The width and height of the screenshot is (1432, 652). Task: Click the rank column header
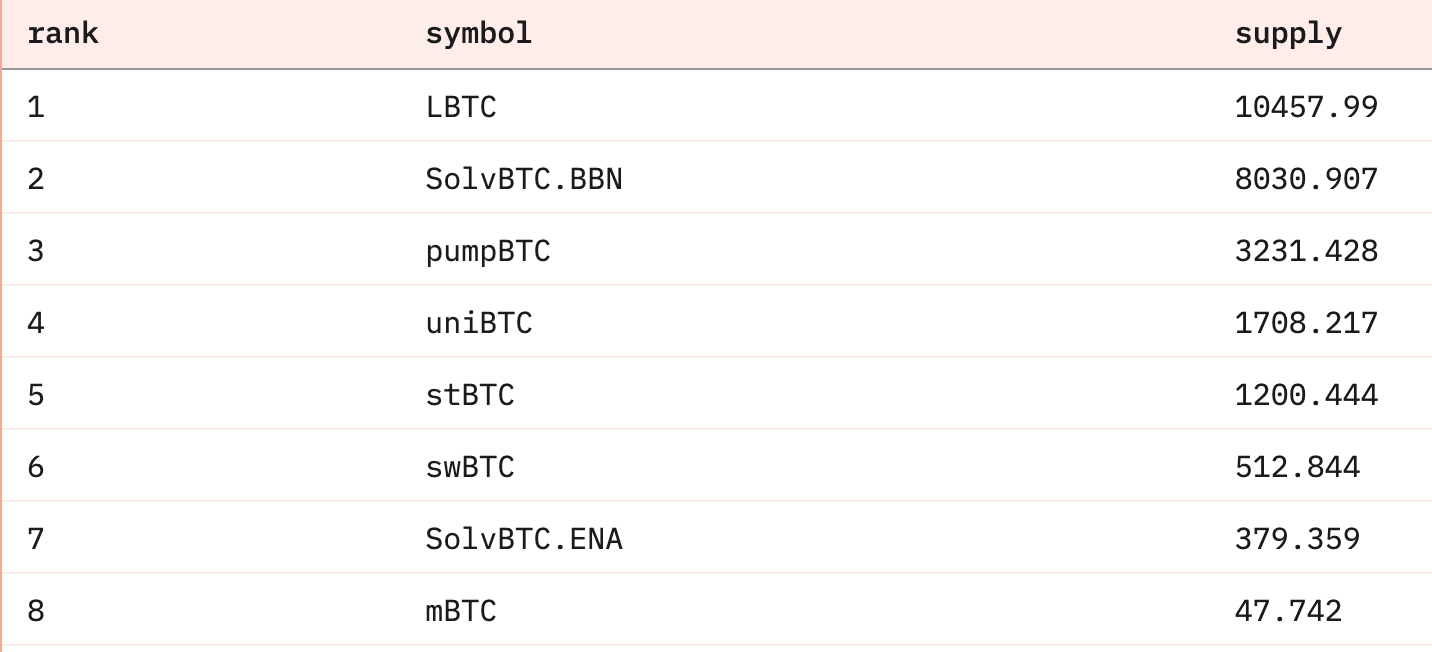(x=63, y=34)
